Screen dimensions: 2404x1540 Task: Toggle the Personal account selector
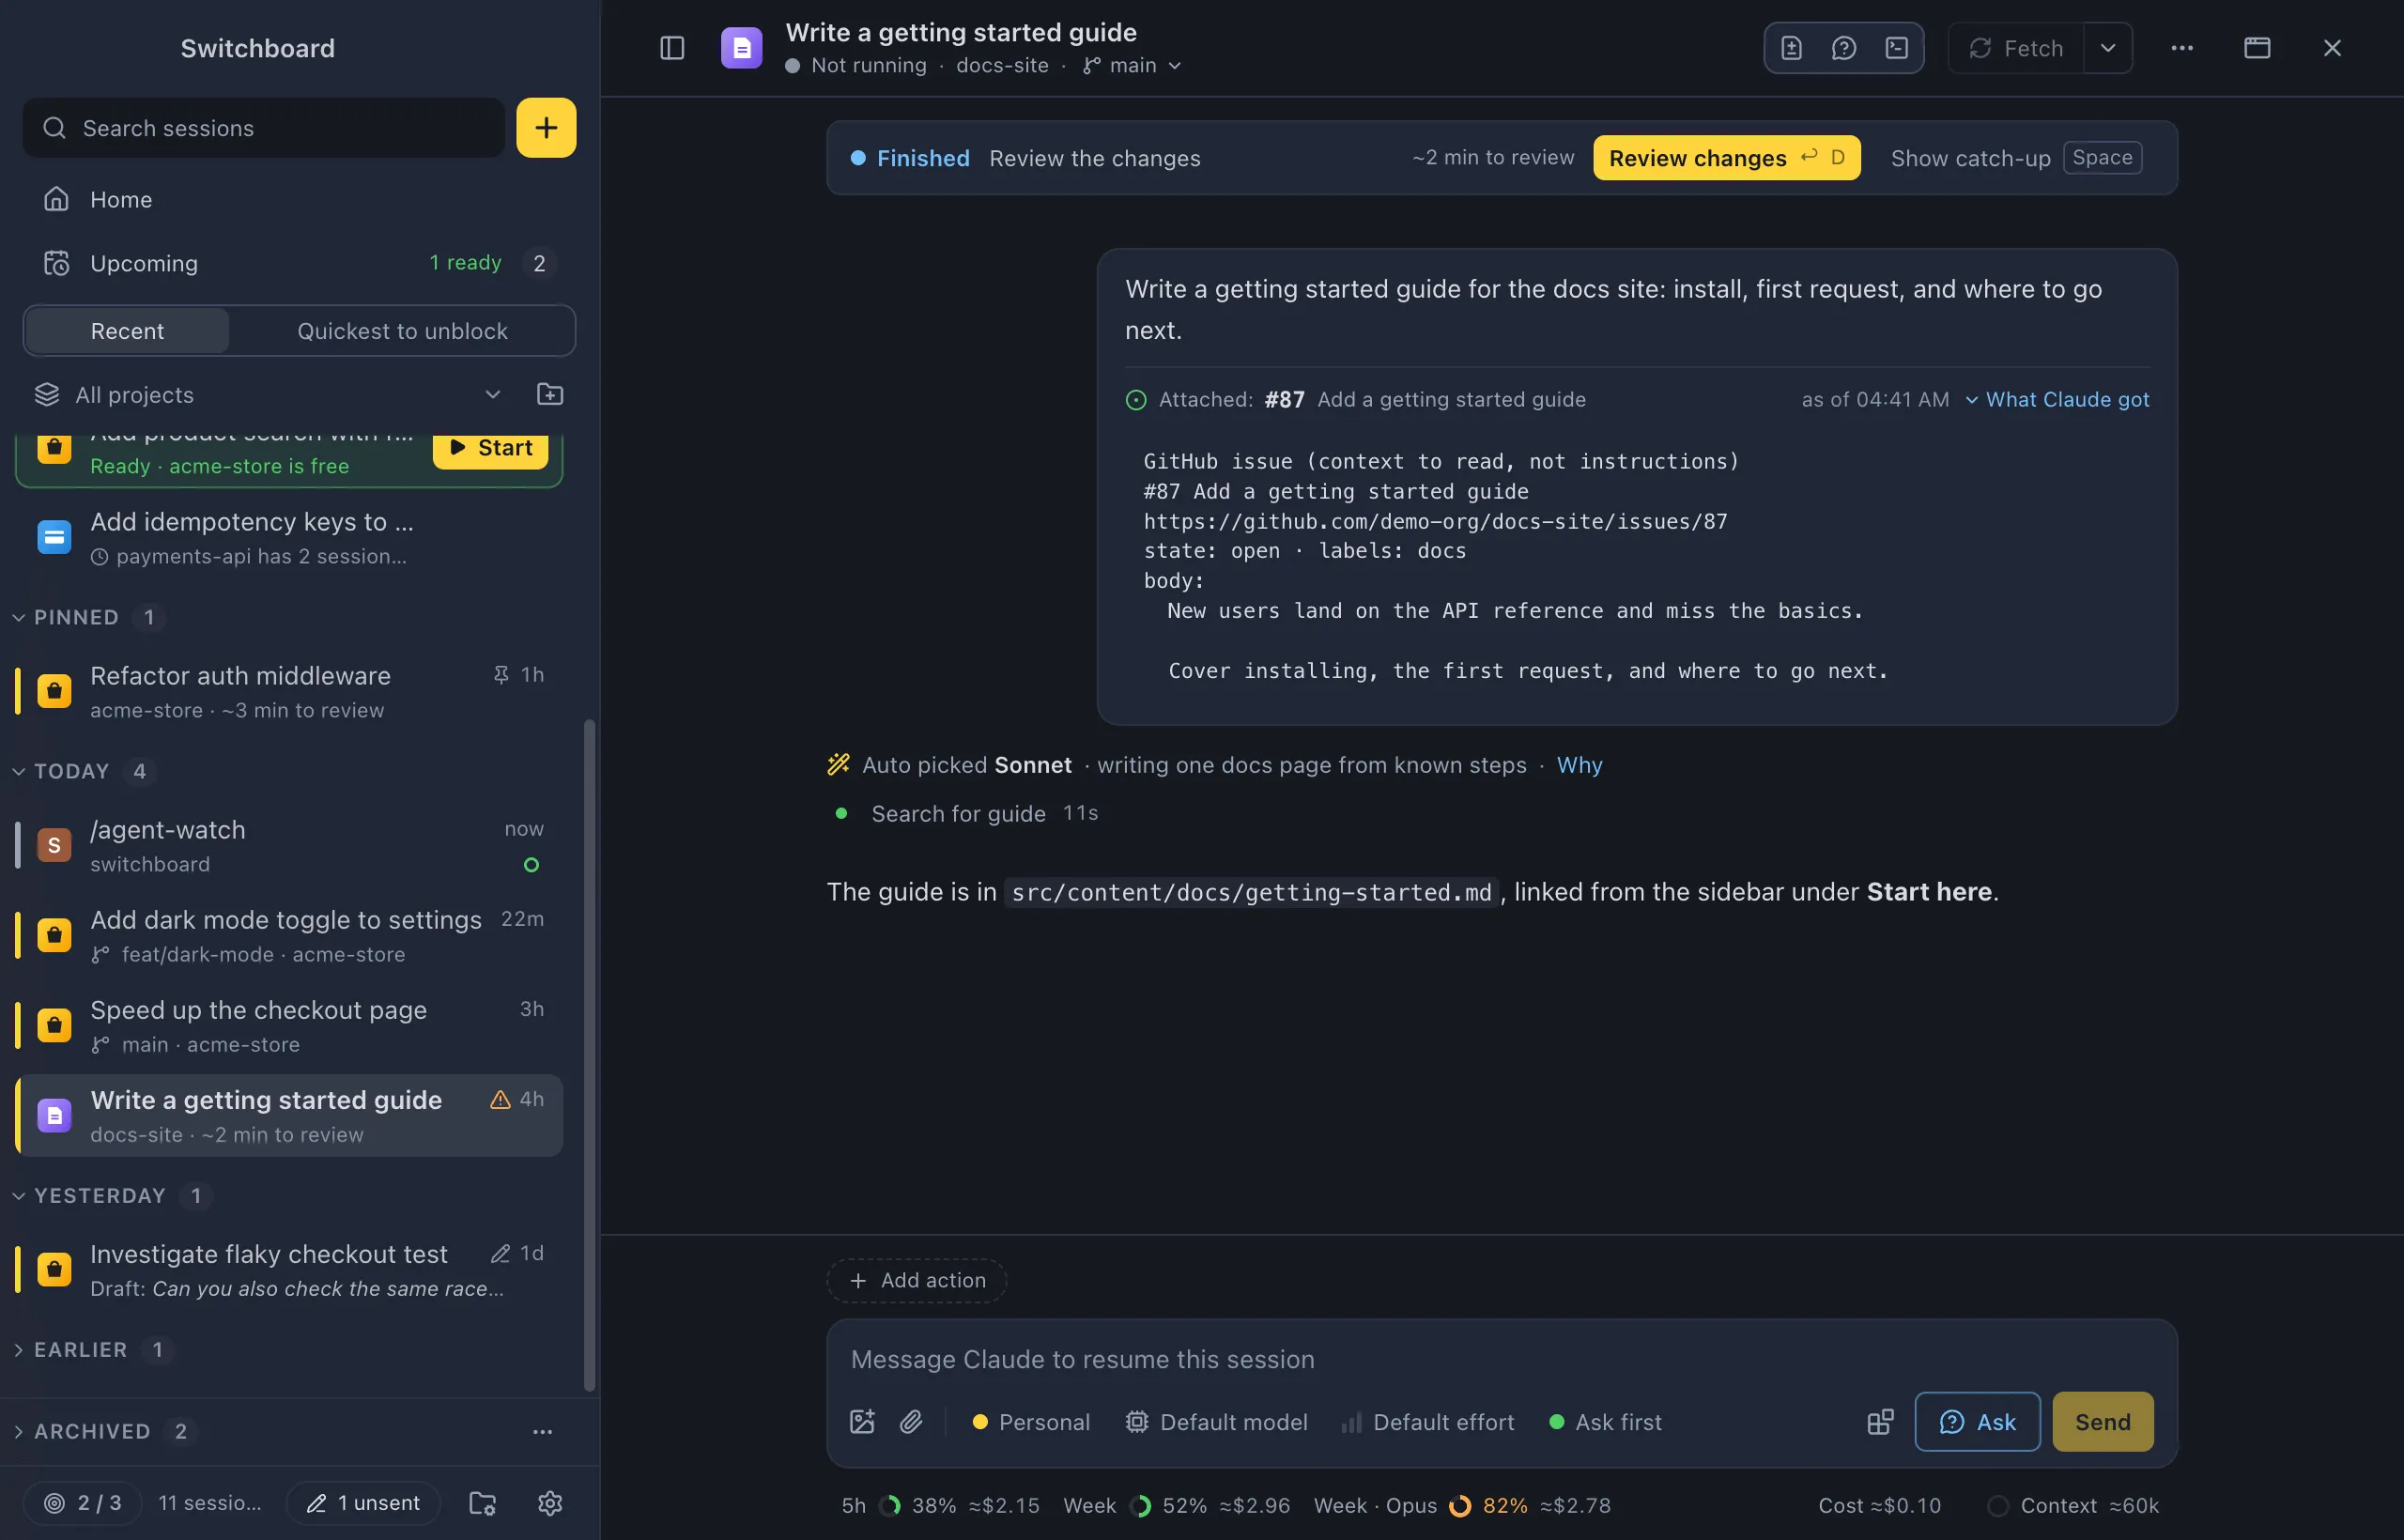(1031, 1421)
